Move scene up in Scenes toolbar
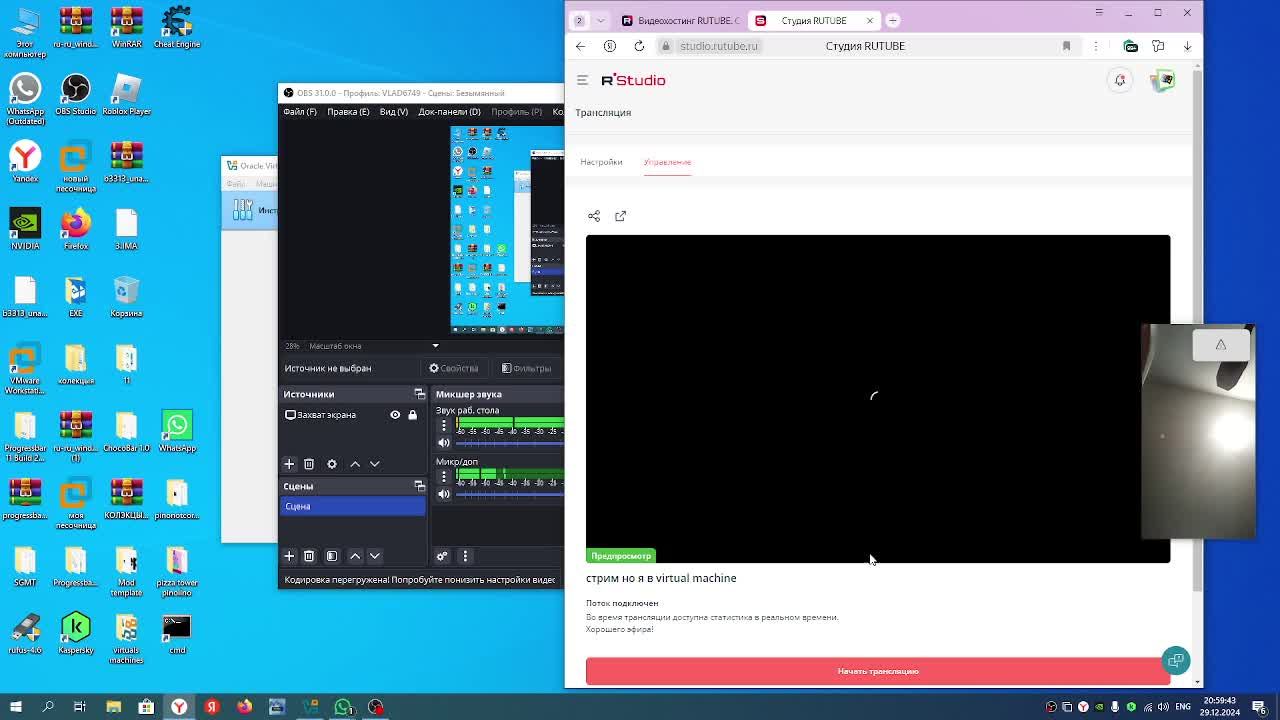 [355, 556]
